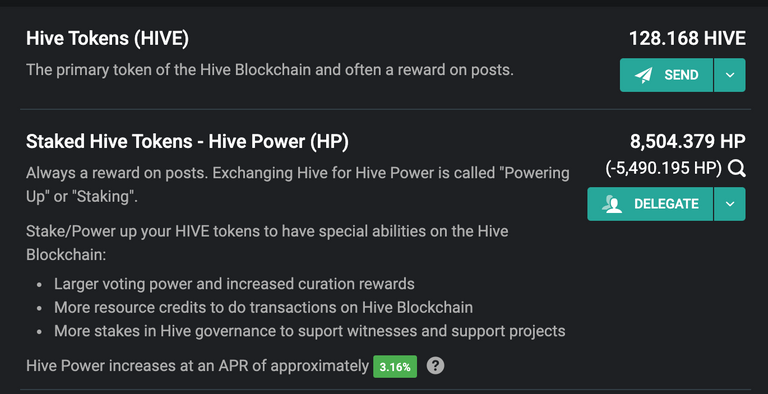This screenshot has height=394, width=768.
Task: Click the 'Hive Power increases at an APR' text
Action: click(197, 366)
